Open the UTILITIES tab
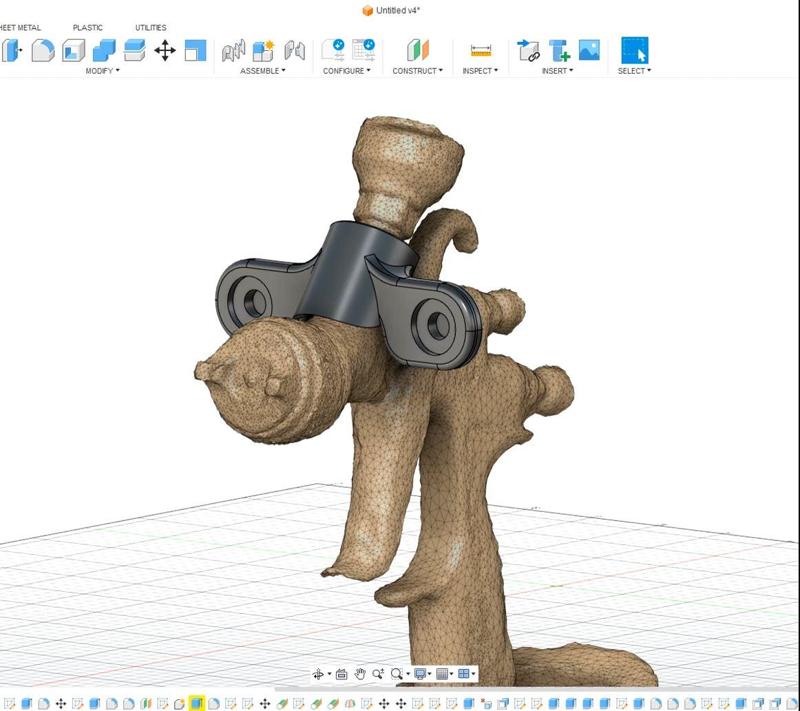 coord(151,28)
